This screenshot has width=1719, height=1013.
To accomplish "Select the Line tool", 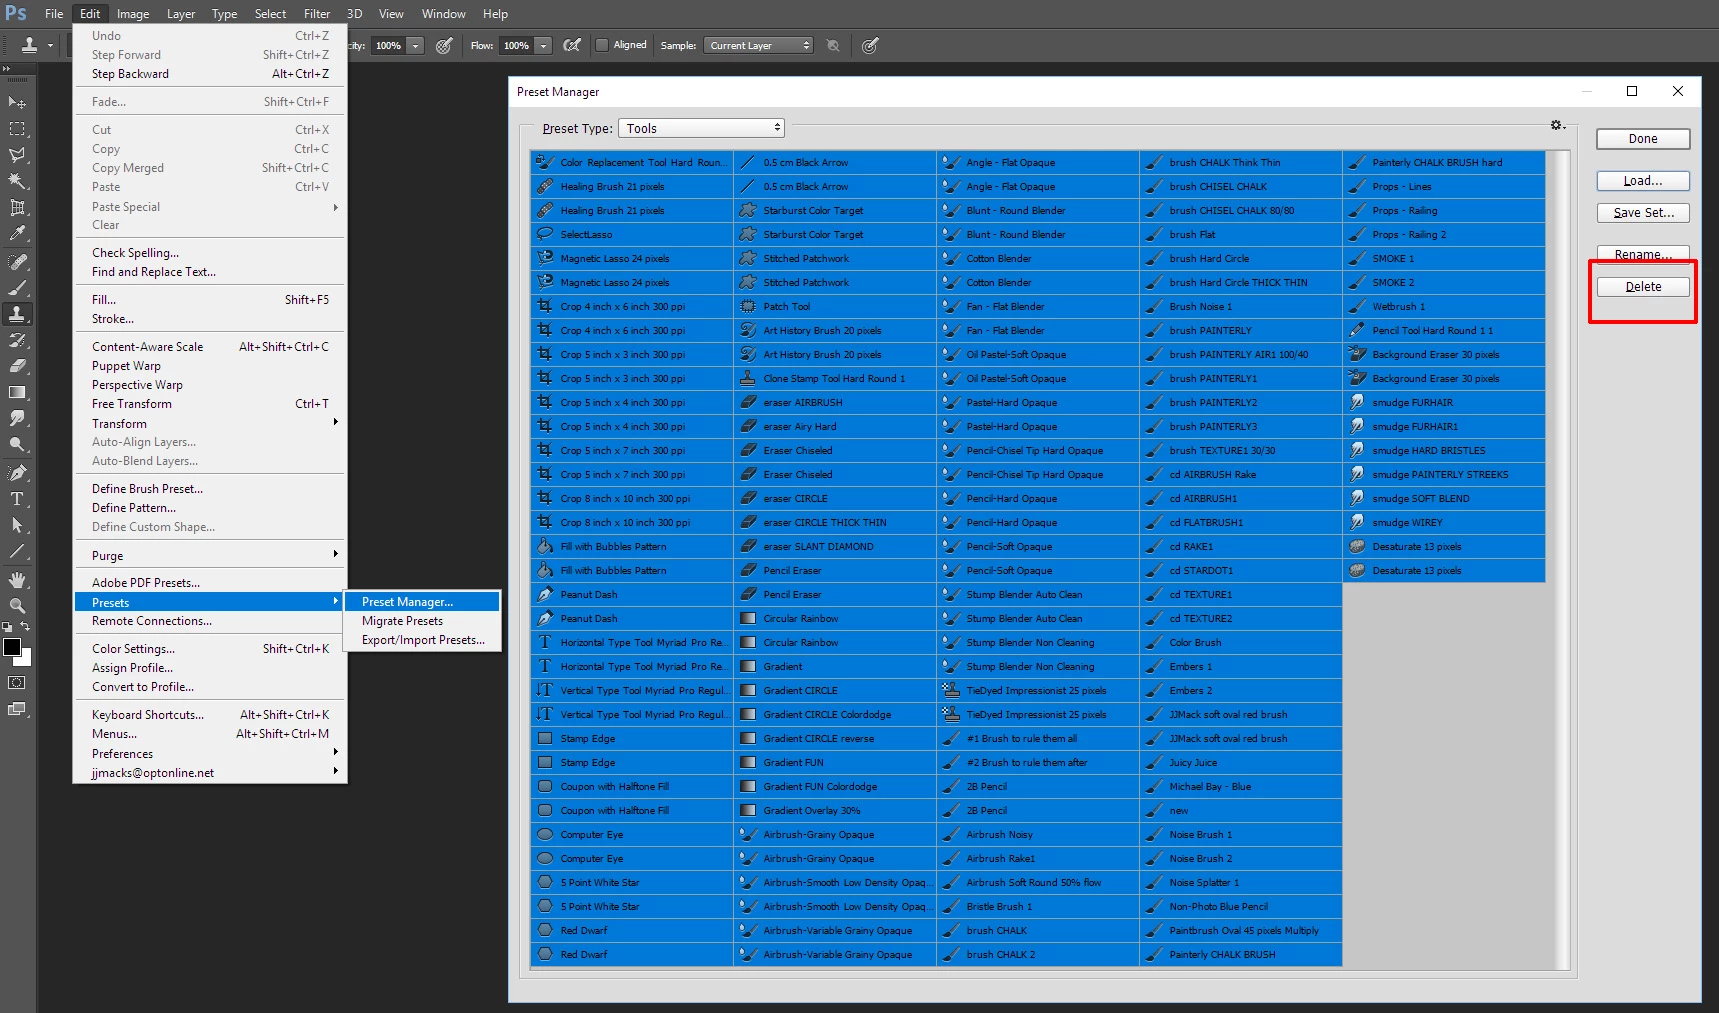I will tap(17, 551).
